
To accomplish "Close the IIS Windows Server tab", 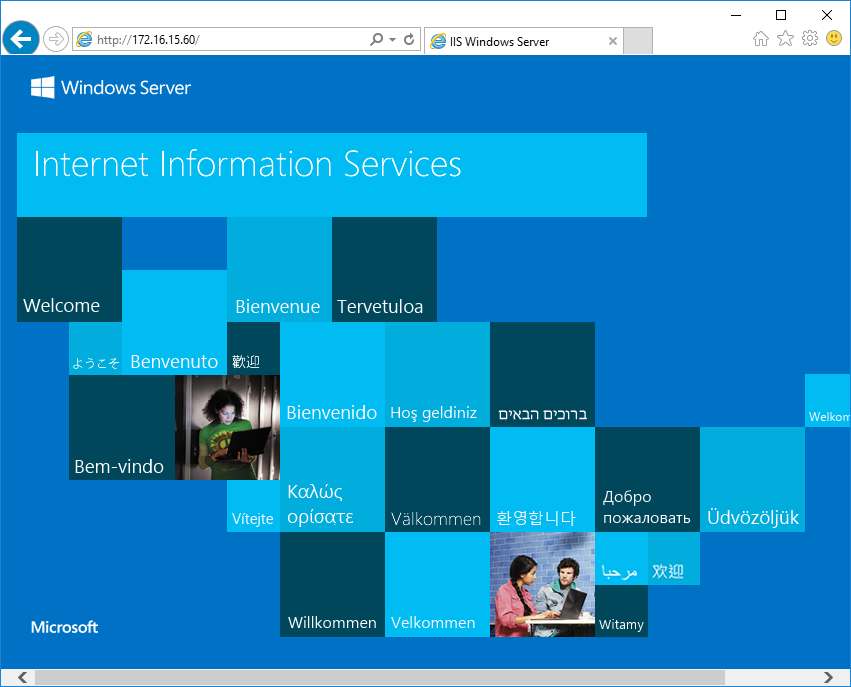I will [613, 41].
